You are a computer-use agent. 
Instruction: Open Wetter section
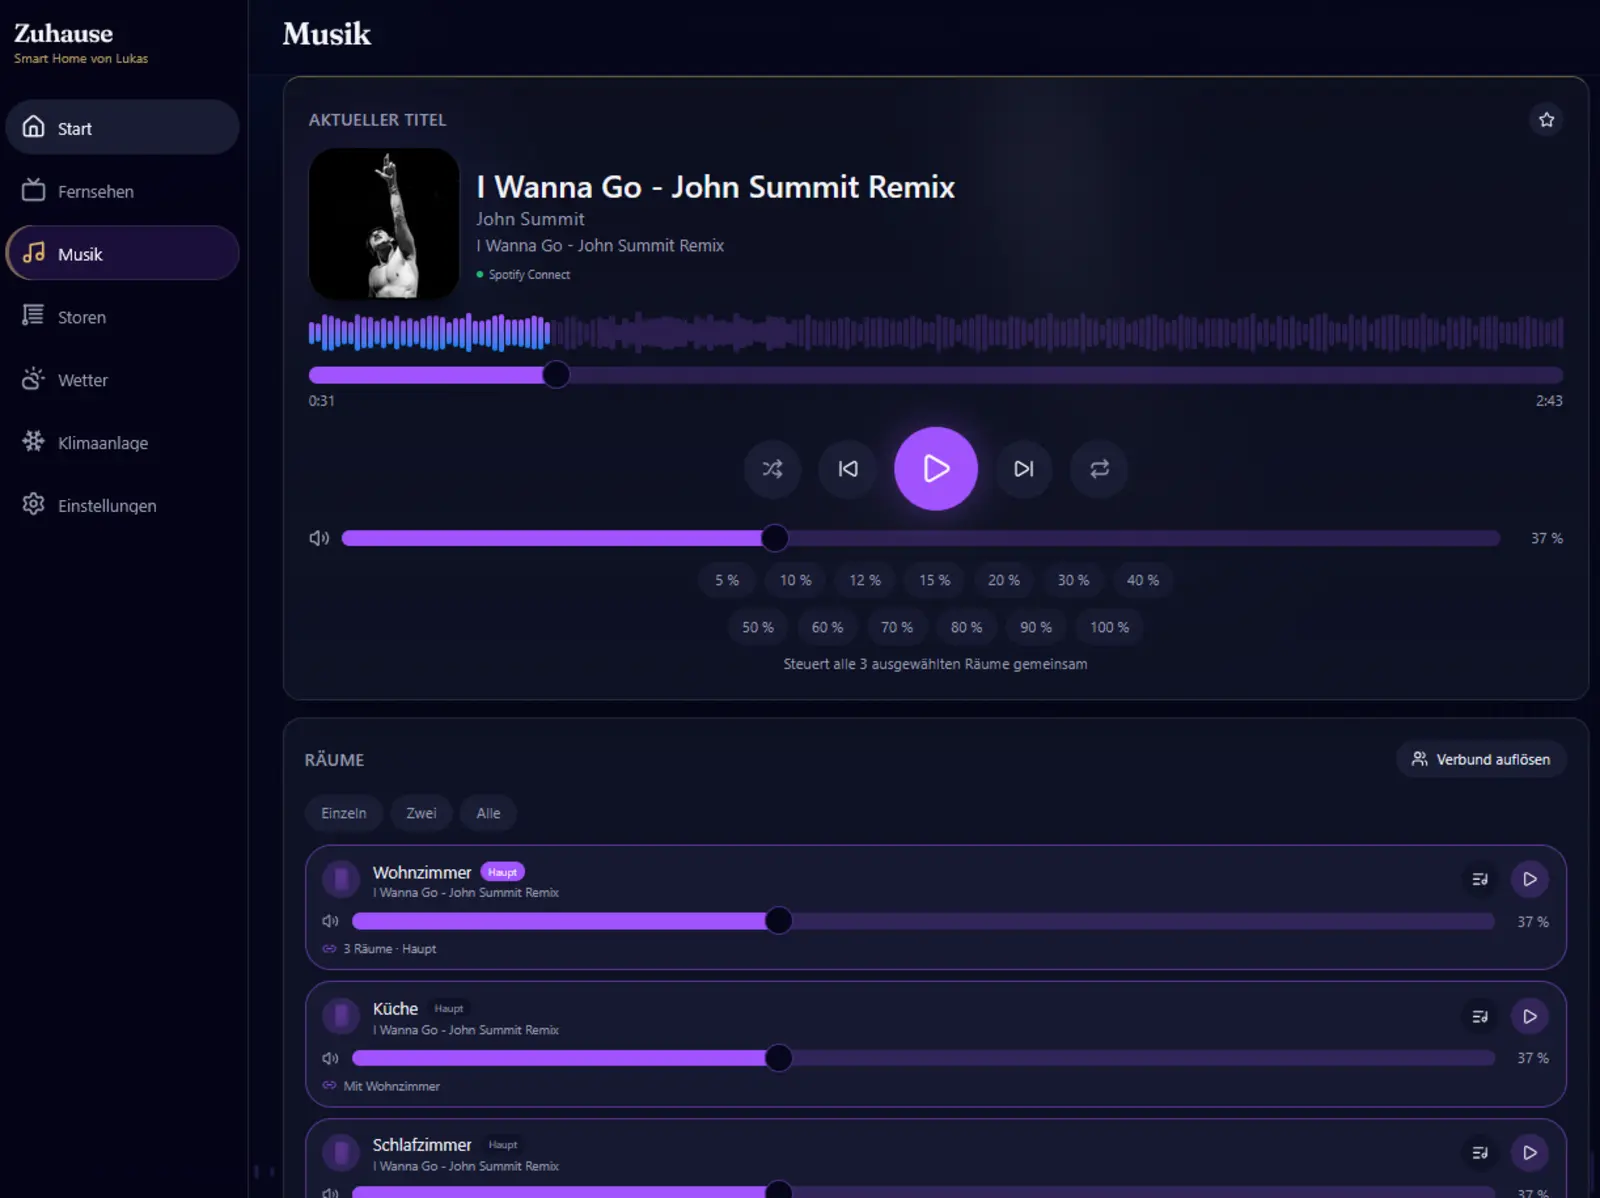tap(123, 380)
